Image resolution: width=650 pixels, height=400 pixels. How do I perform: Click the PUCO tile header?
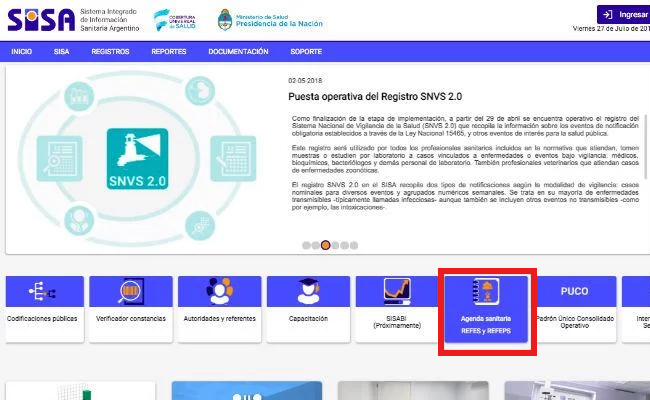tap(575, 291)
